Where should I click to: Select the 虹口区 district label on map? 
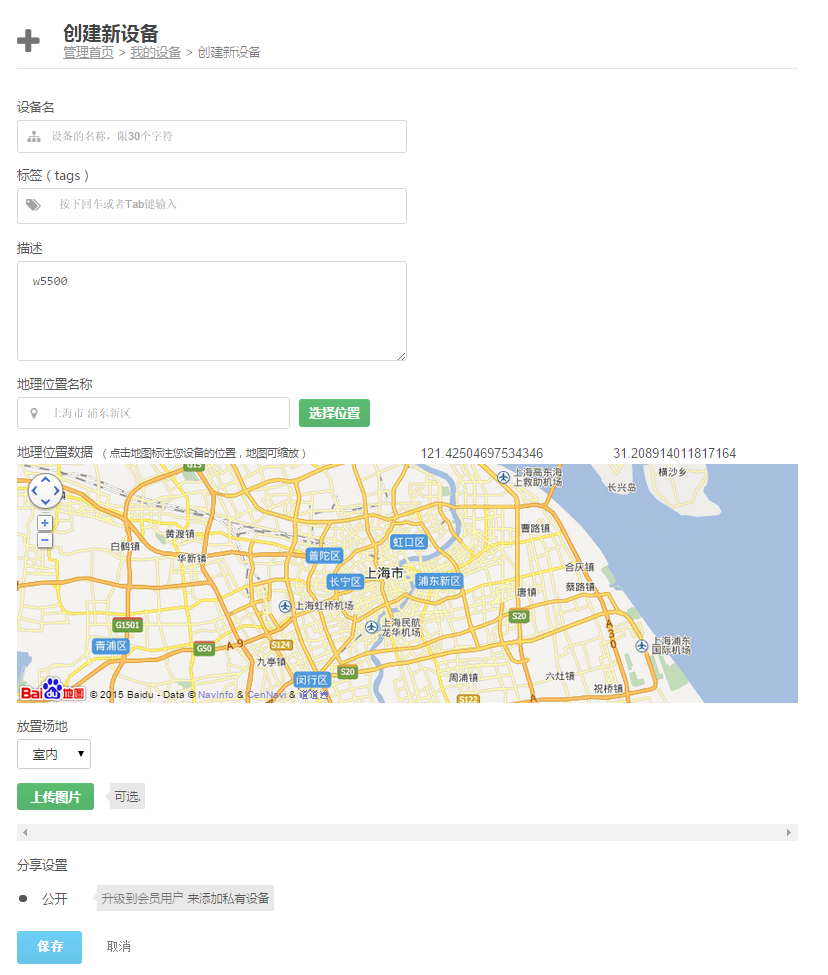point(409,542)
